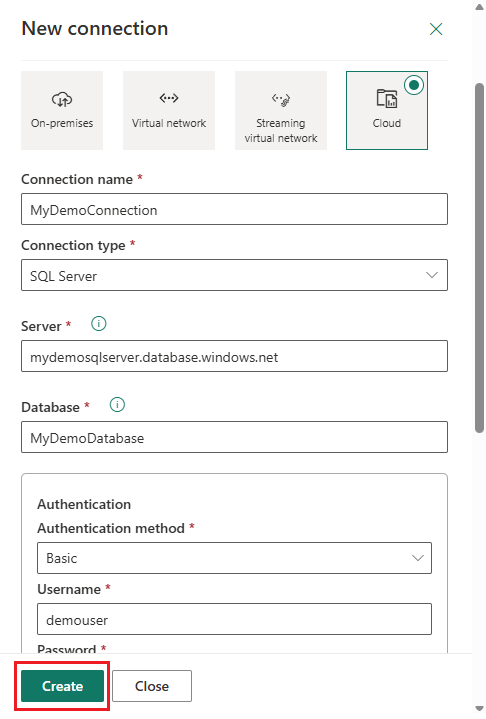486x719 pixels.
Task: Click the Close button
Action: 152,686
